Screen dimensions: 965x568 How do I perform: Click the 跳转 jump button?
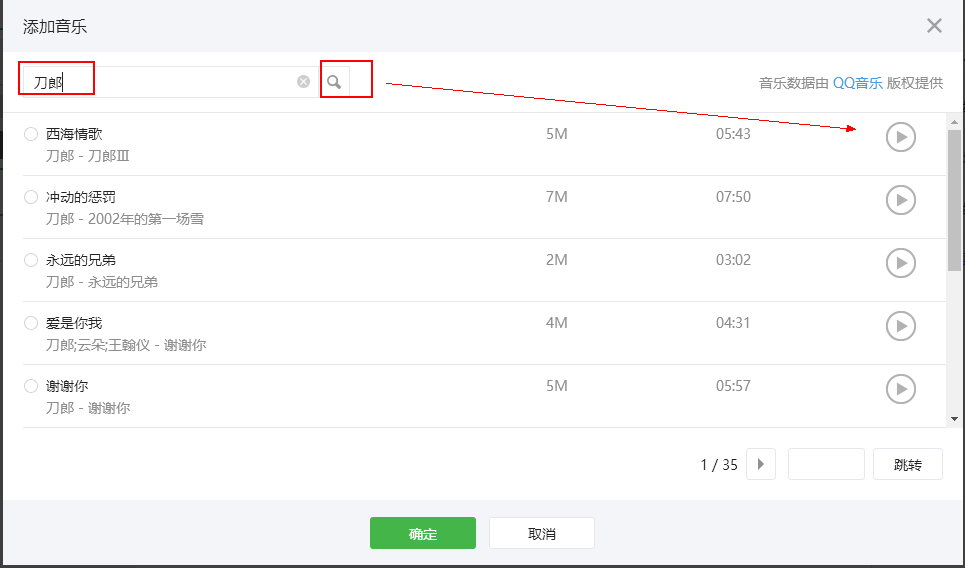pyautogui.click(x=908, y=464)
